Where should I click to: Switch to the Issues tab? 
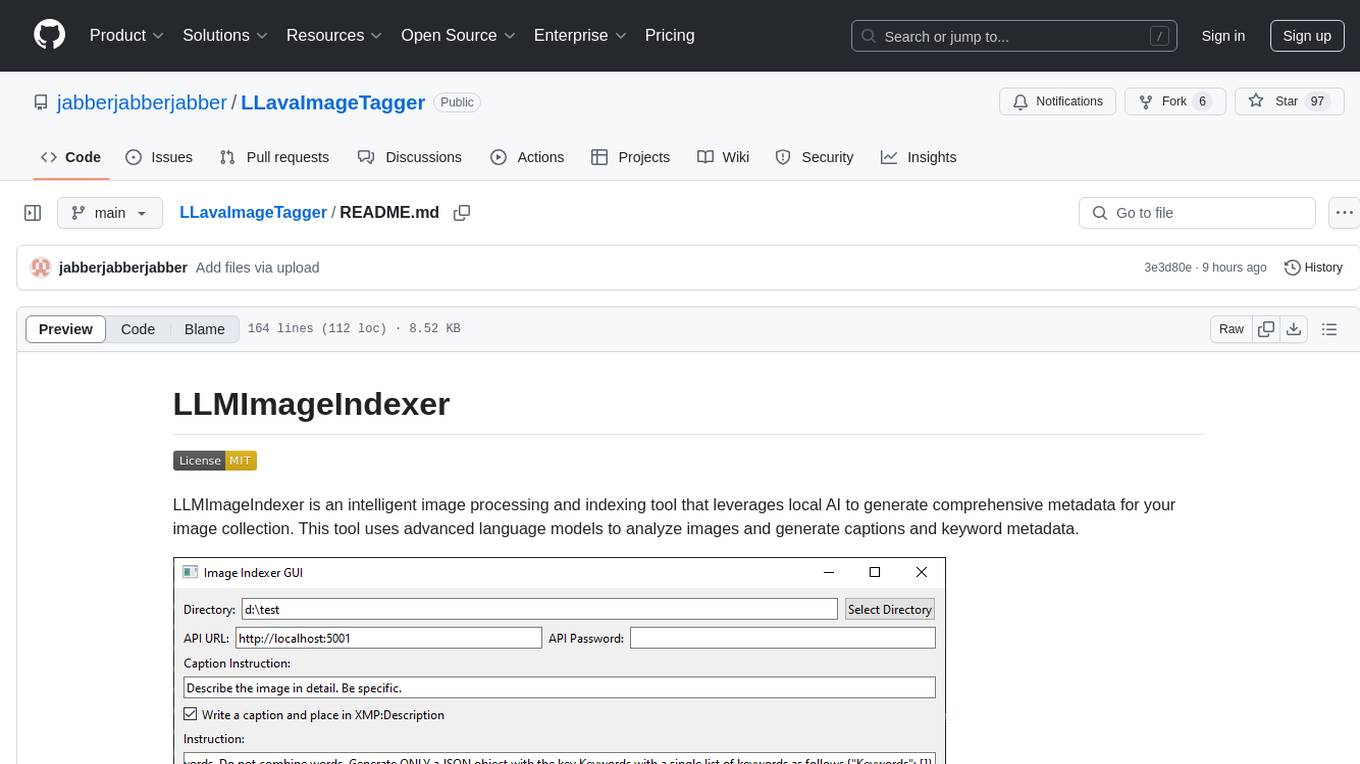click(x=159, y=157)
